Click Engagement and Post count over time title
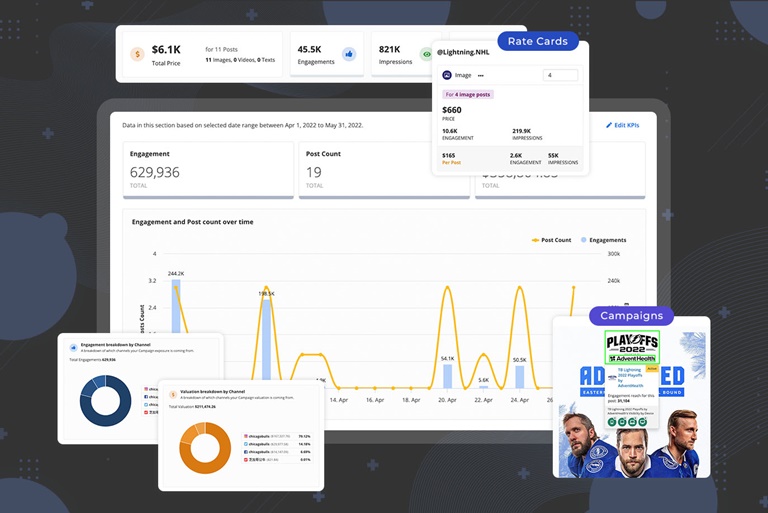 point(192,222)
